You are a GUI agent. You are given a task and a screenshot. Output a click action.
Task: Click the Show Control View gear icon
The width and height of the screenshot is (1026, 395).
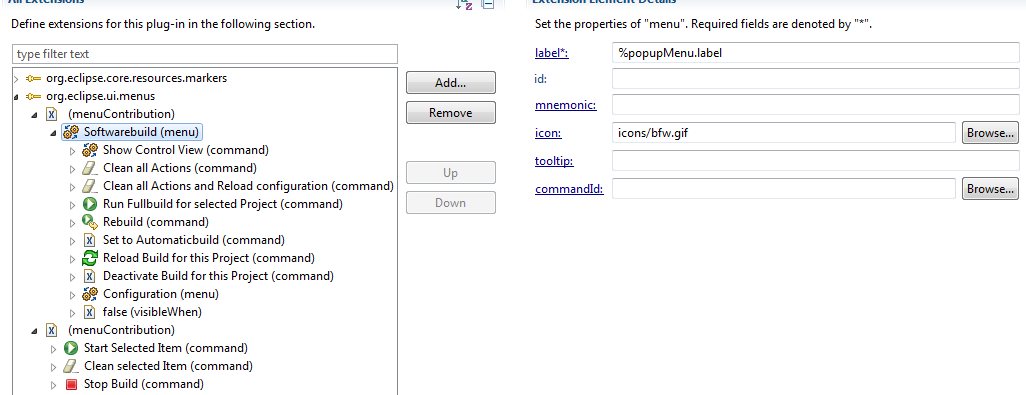(x=90, y=150)
